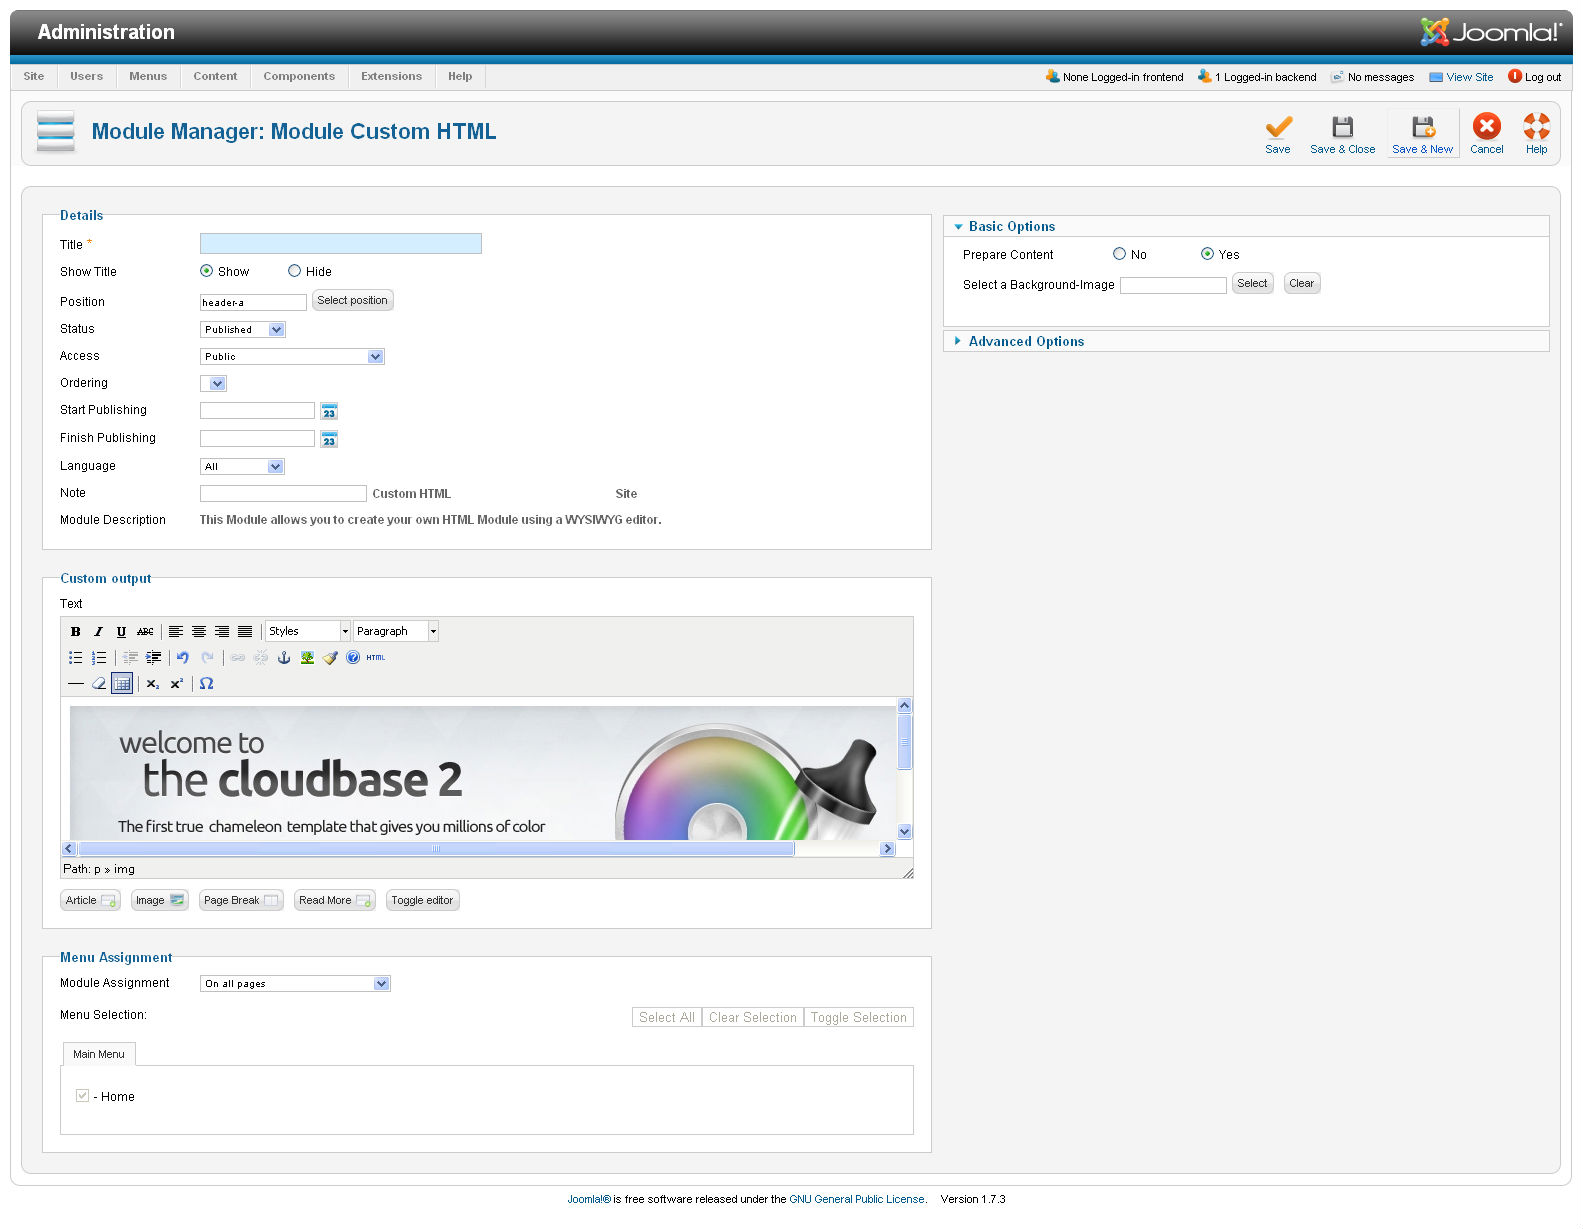Clean up messy code with broom icon

[x=330, y=658]
